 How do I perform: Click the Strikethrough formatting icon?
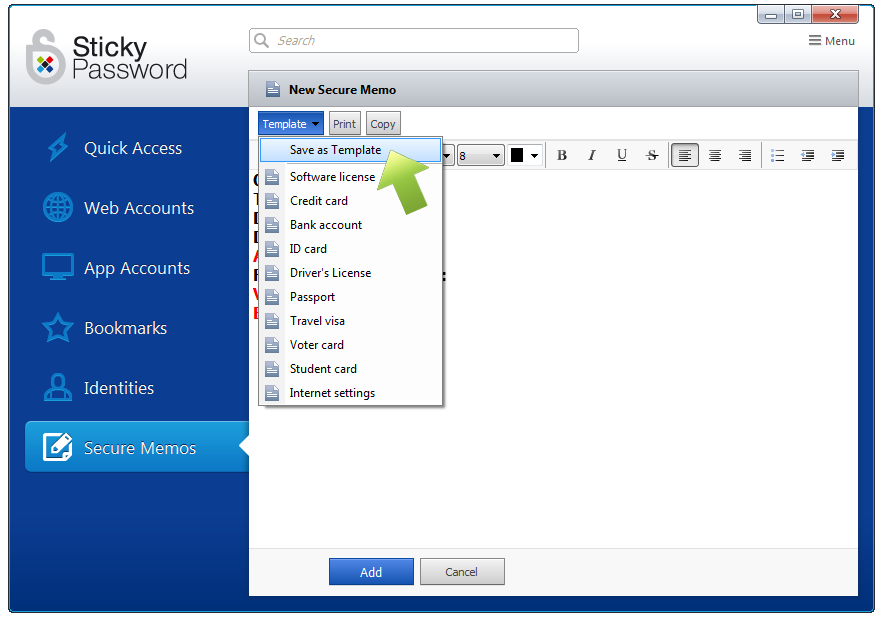(652, 156)
